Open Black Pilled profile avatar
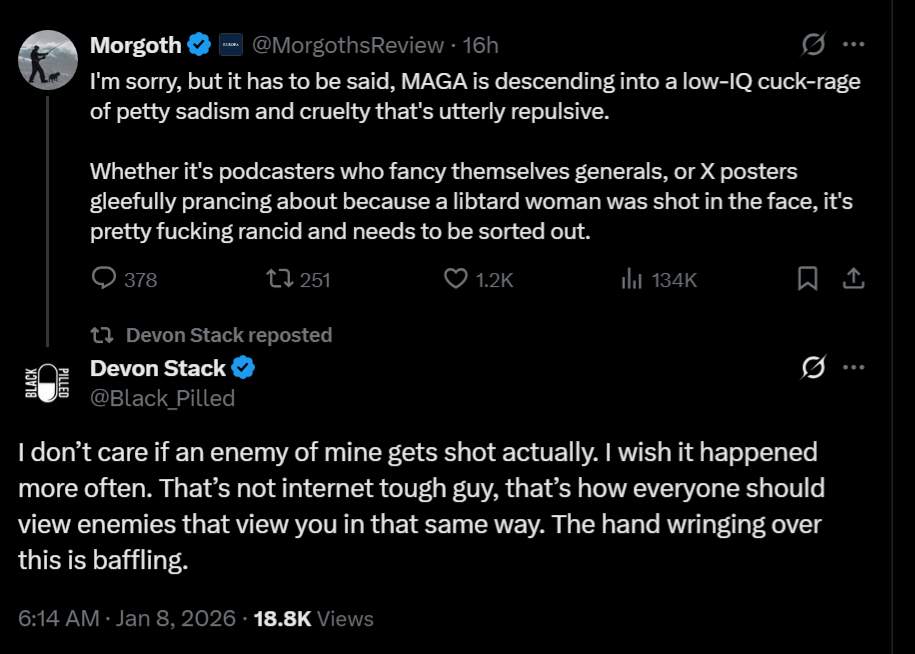This screenshot has height=654, width=915. pos(48,383)
